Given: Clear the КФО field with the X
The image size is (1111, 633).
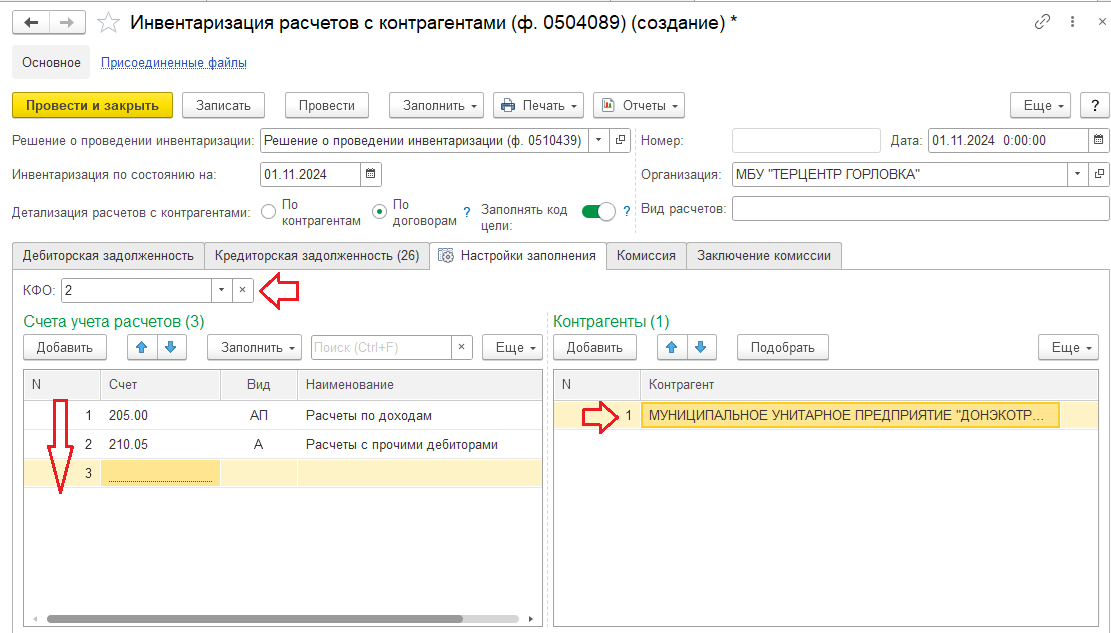Looking at the screenshot, I should [242, 290].
